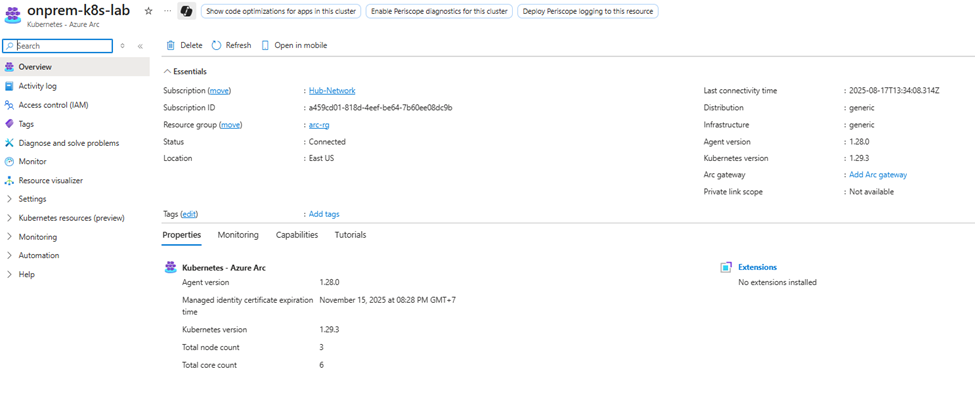Click the Add Arc gateway link
The width and height of the screenshot is (975, 417).
click(x=878, y=175)
